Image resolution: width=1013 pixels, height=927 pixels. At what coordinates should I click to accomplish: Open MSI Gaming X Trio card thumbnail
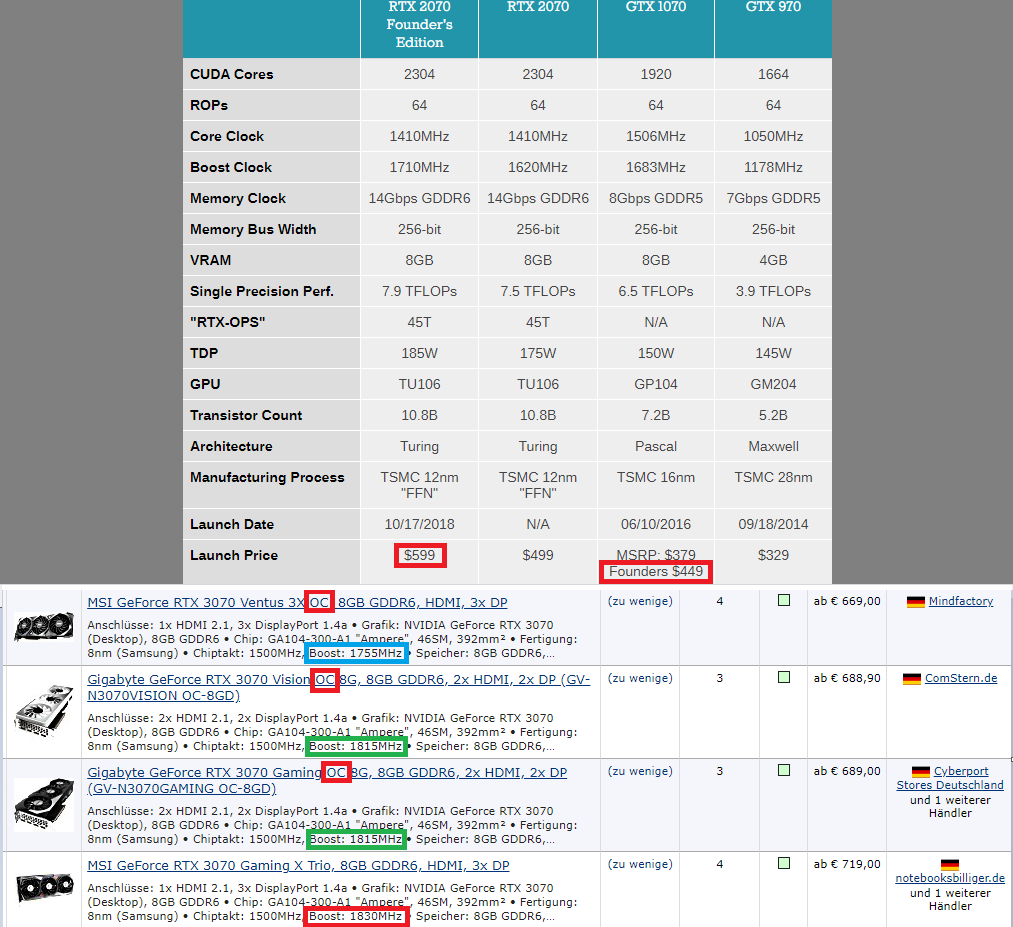point(44,888)
